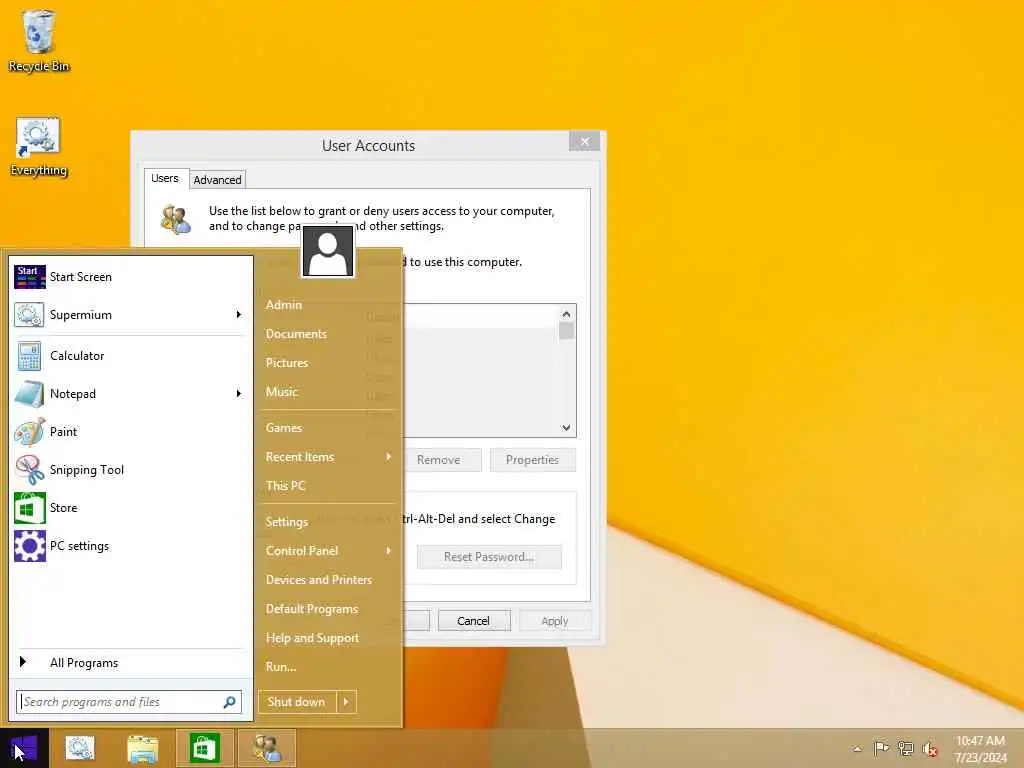Click the search magnifier icon

pyautogui.click(x=229, y=702)
